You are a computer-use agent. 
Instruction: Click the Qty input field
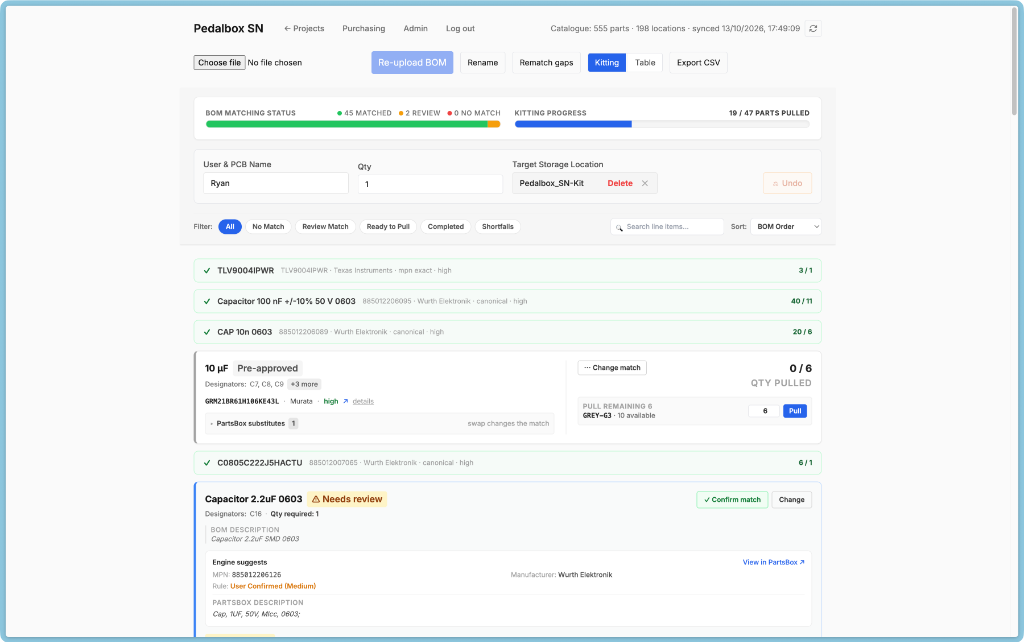(430, 184)
